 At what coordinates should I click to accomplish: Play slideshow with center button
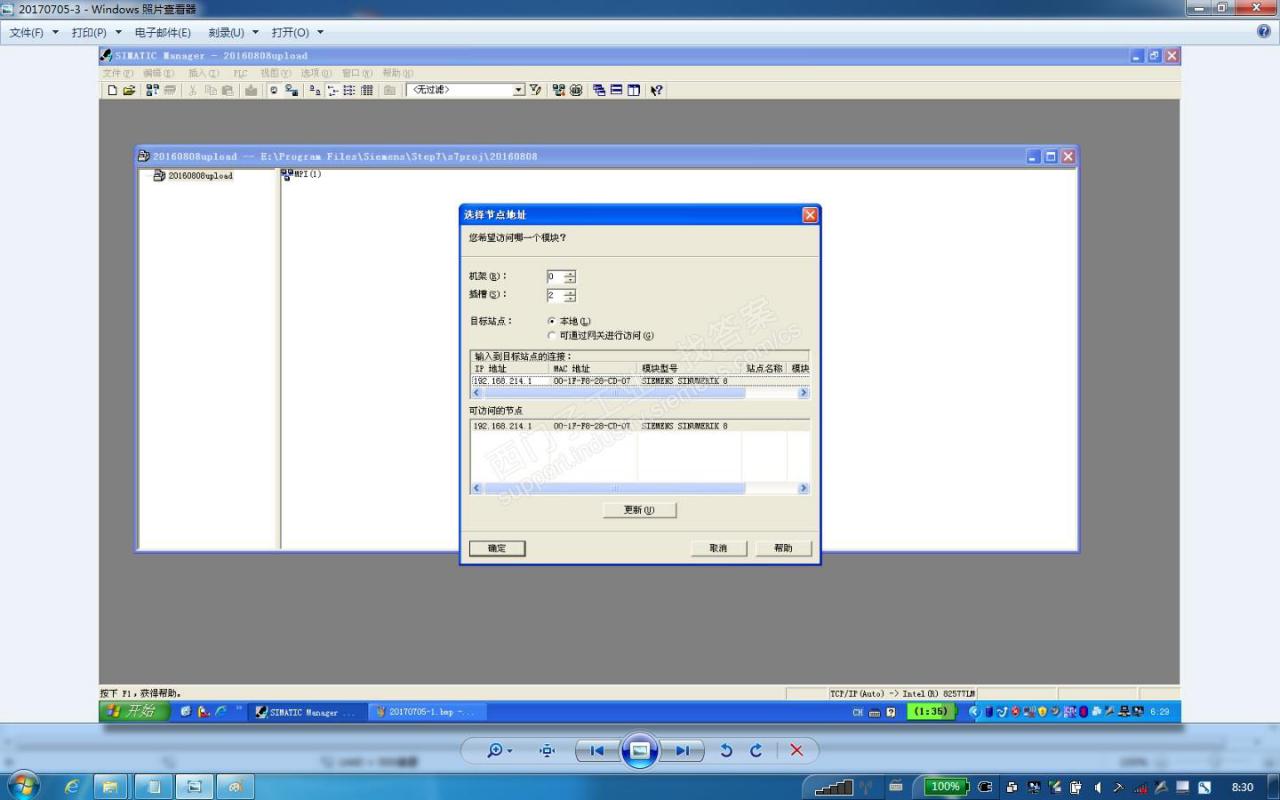click(x=640, y=750)
